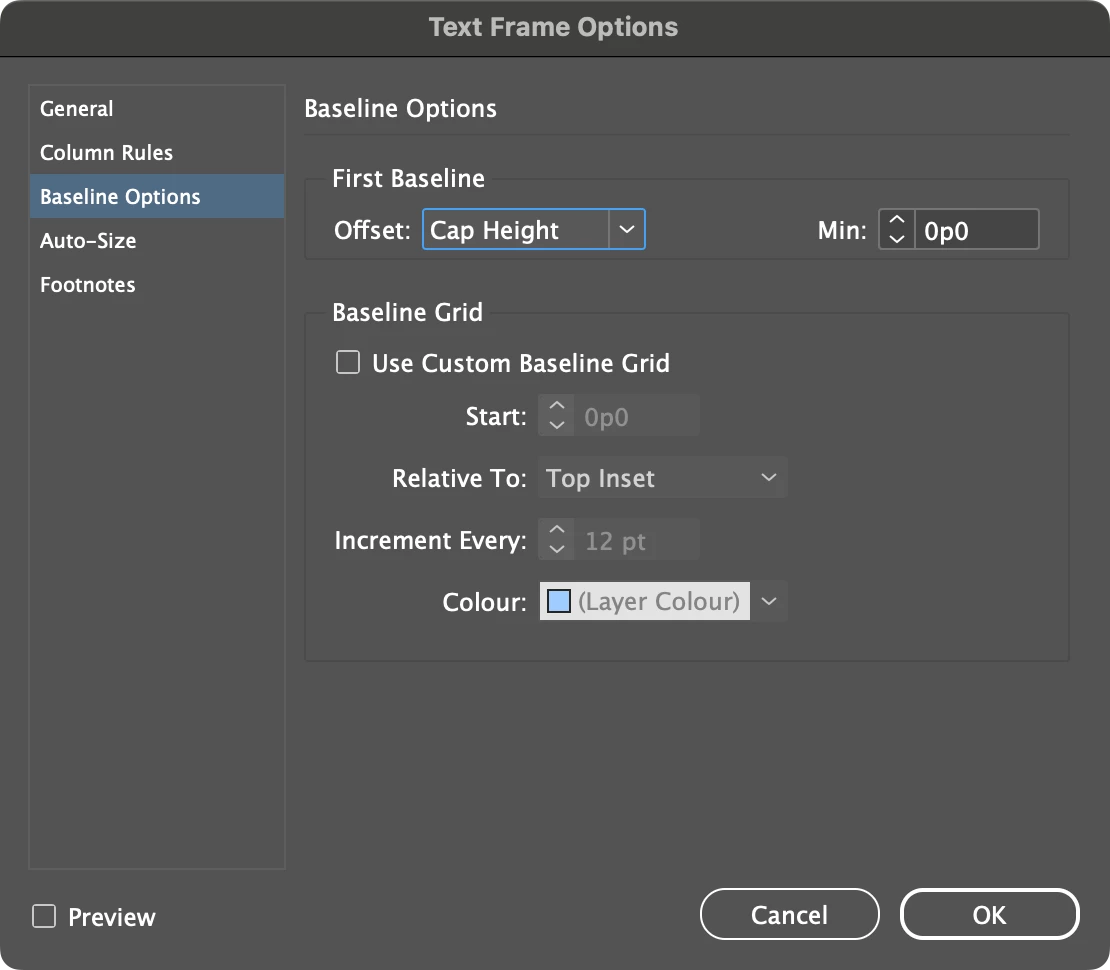Open the Relative To dropdown
Image resolution: width=1110 pixels, height=970 pixels.
coord(663,478)
